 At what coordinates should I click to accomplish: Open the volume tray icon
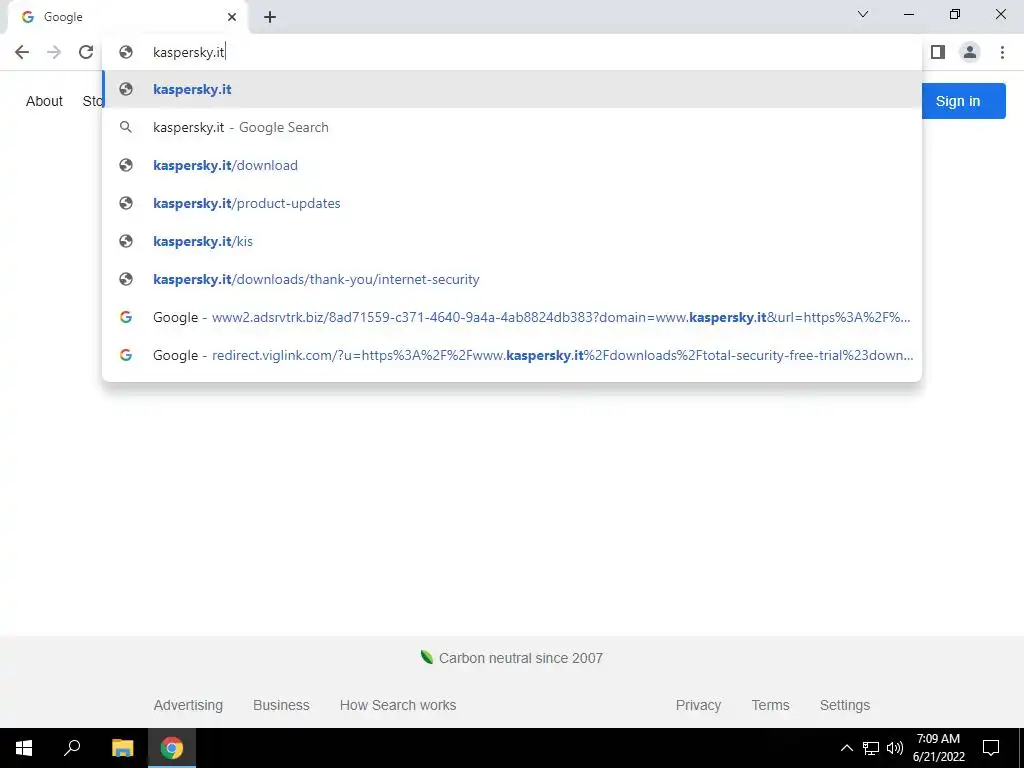click(x=895, y=748)
